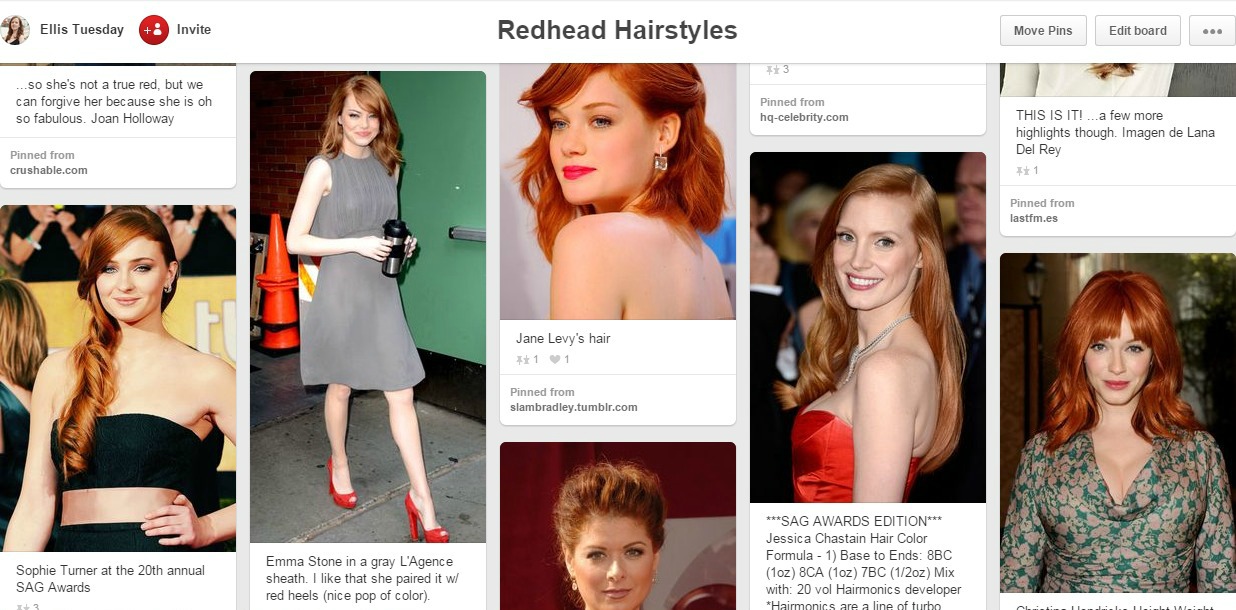The image size is (1236, 610).
Task: Open the Christina Hendricks green dress pin image
Action: 1118,423
